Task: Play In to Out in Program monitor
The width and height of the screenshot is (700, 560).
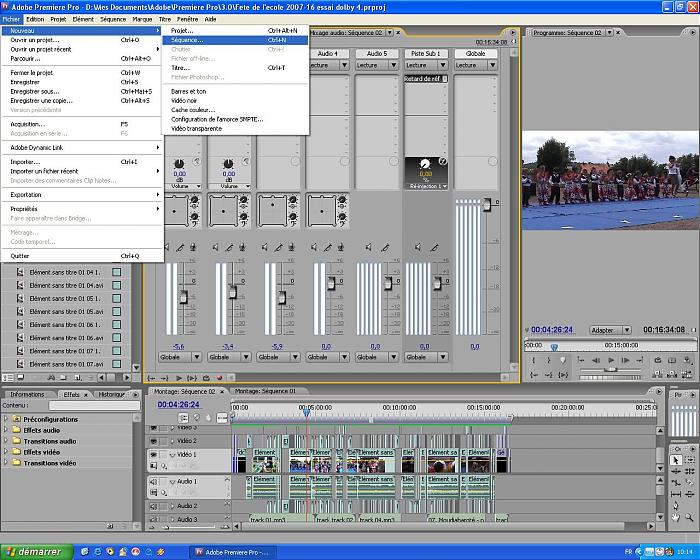Action: pos(563,375)
